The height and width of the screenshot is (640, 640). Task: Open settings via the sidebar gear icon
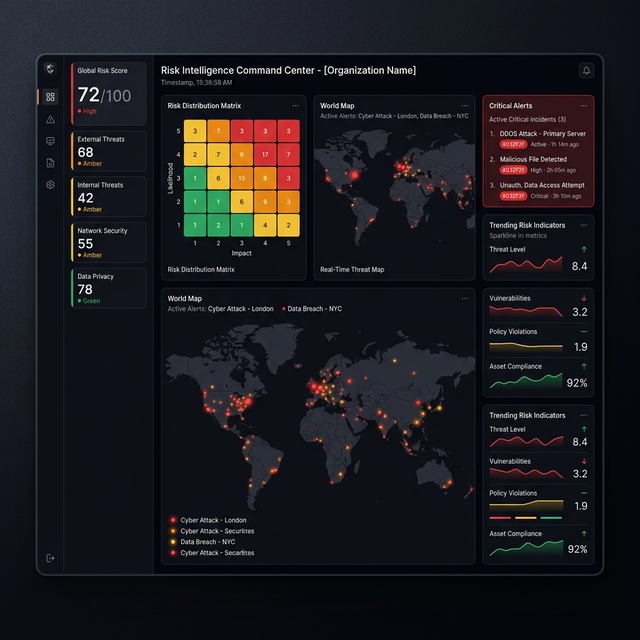[x=50, y=184]
